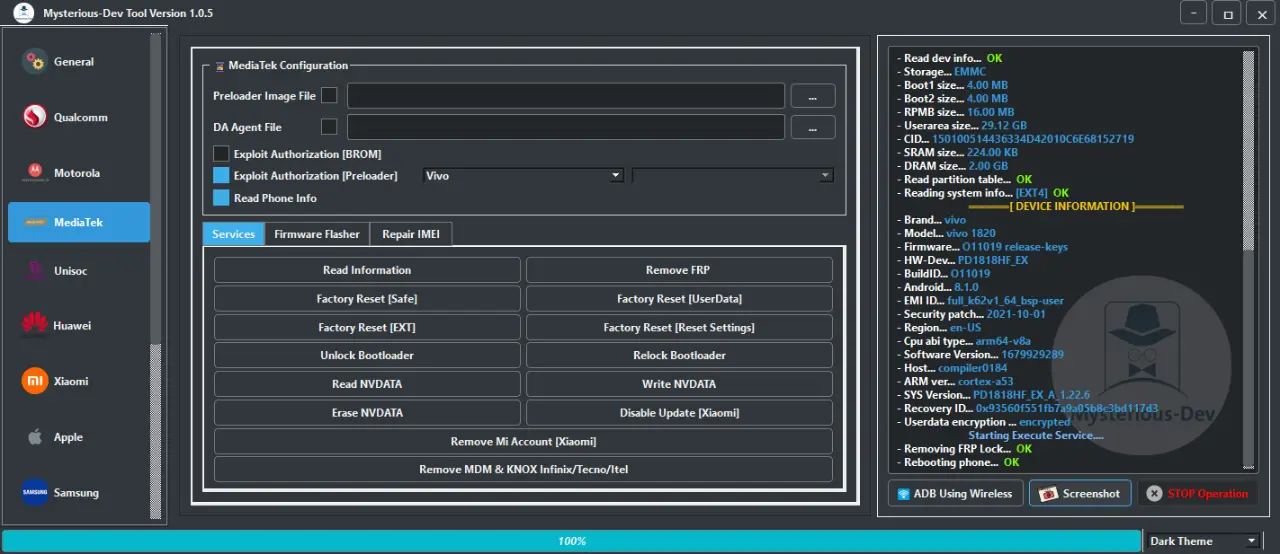Click the 100% progress bar
Image resolution: width=1280 pixels, height=554 pixels.
pos(571,541)
